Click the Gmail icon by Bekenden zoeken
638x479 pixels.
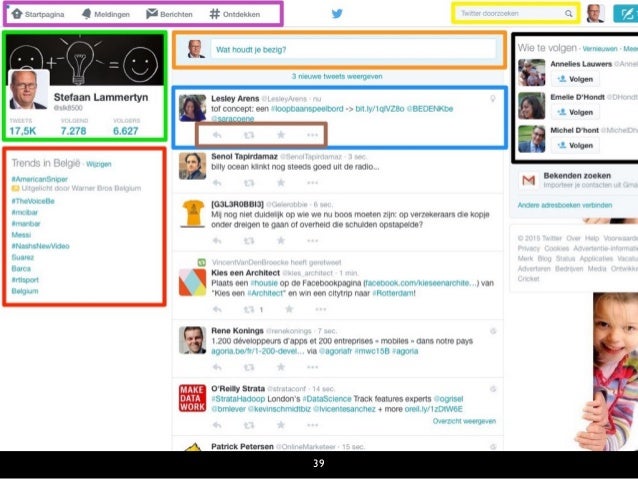[x=529, y=180]
